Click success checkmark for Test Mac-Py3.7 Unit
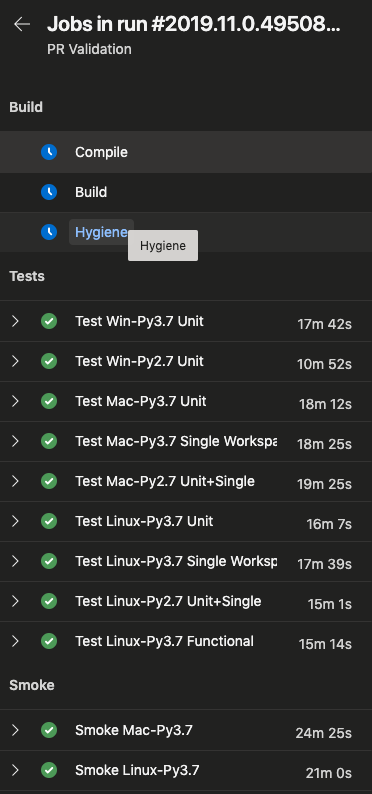The image size is (372, 794). (49, 401)
